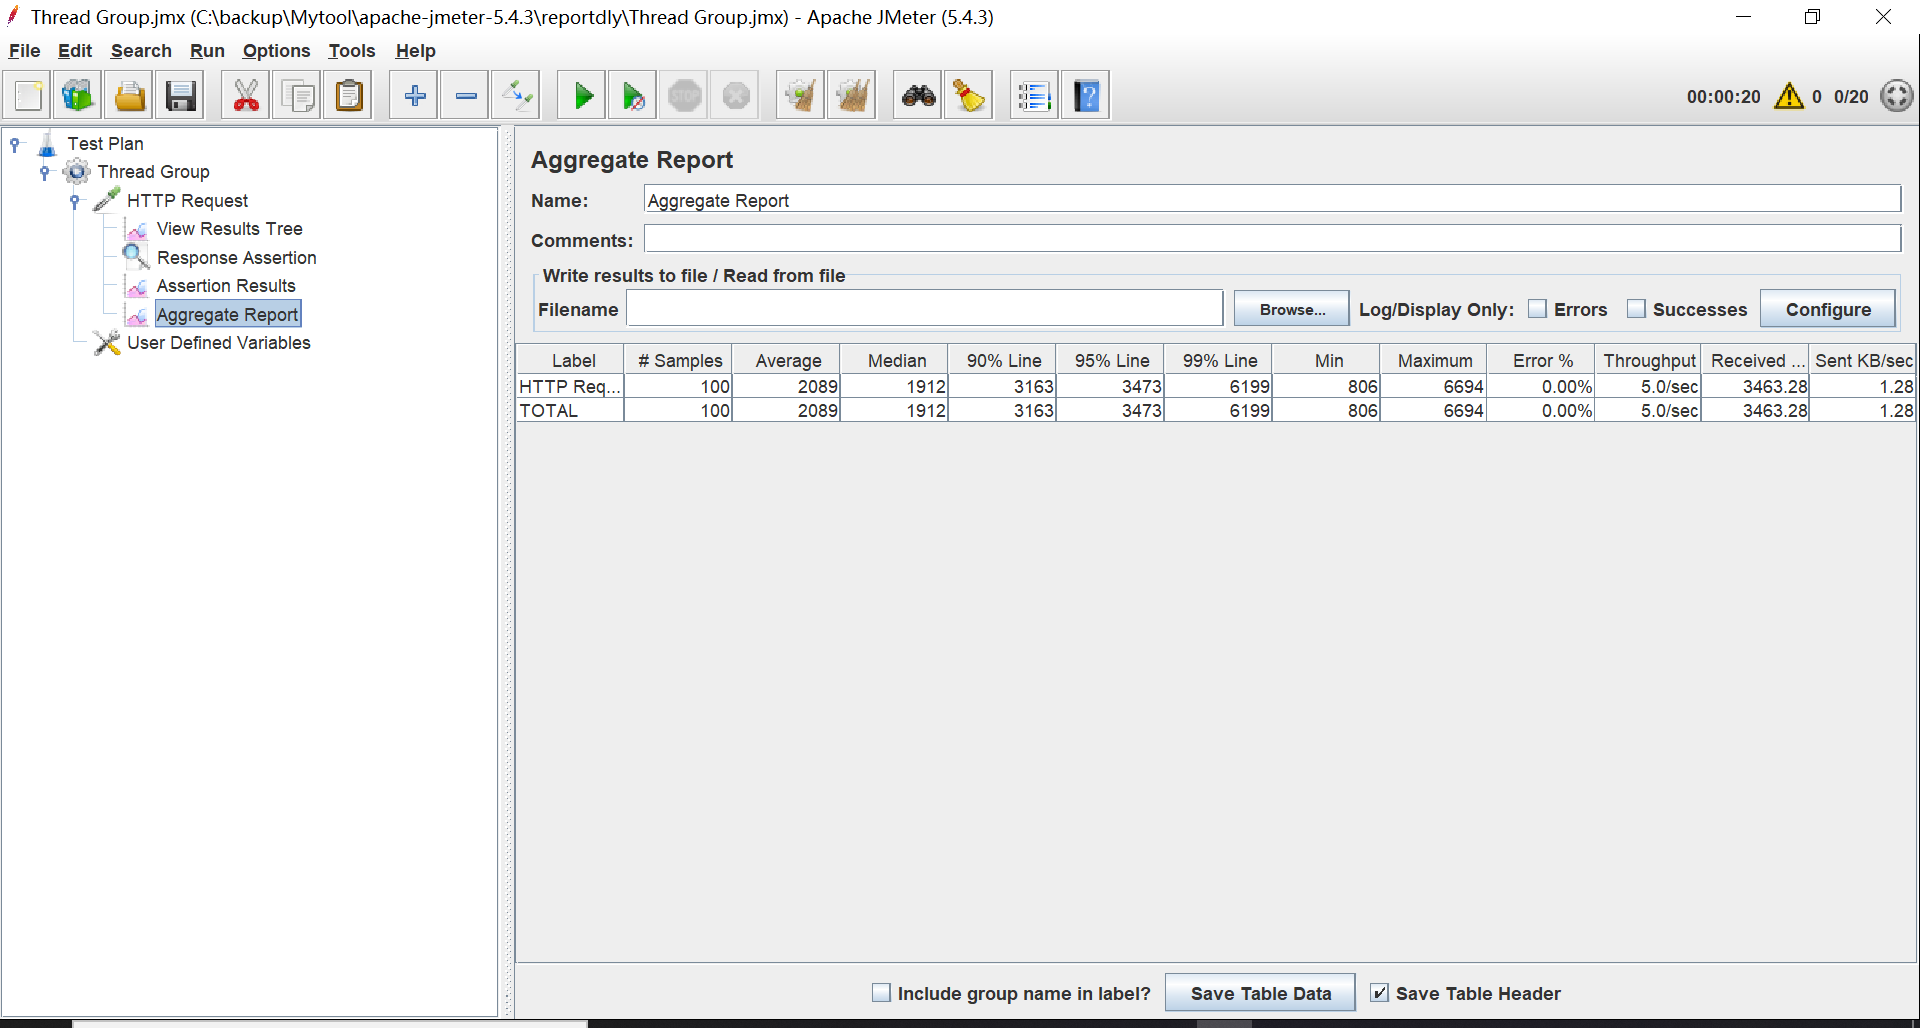Open the Search menu
Screen dimensions: 1920x1028
tap(141, 51)
